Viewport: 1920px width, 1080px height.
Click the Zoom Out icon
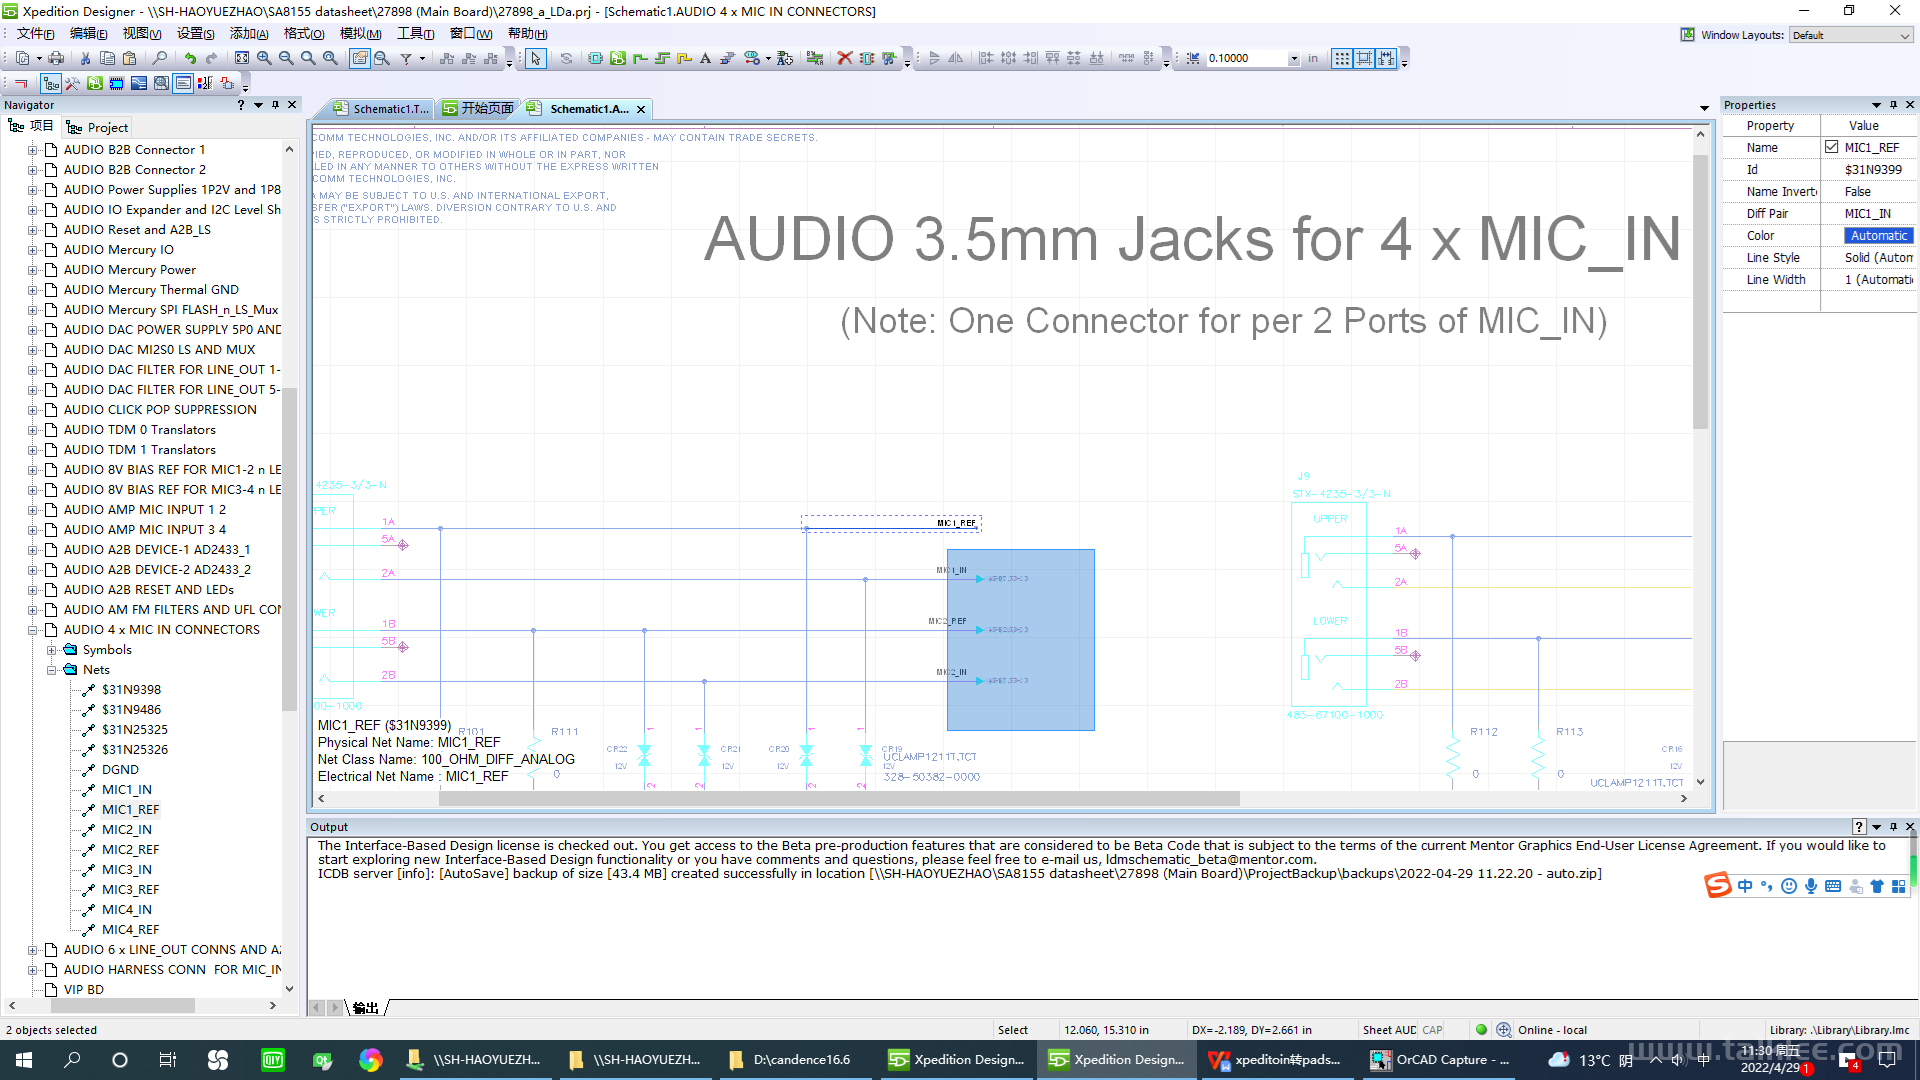point(286,58)
